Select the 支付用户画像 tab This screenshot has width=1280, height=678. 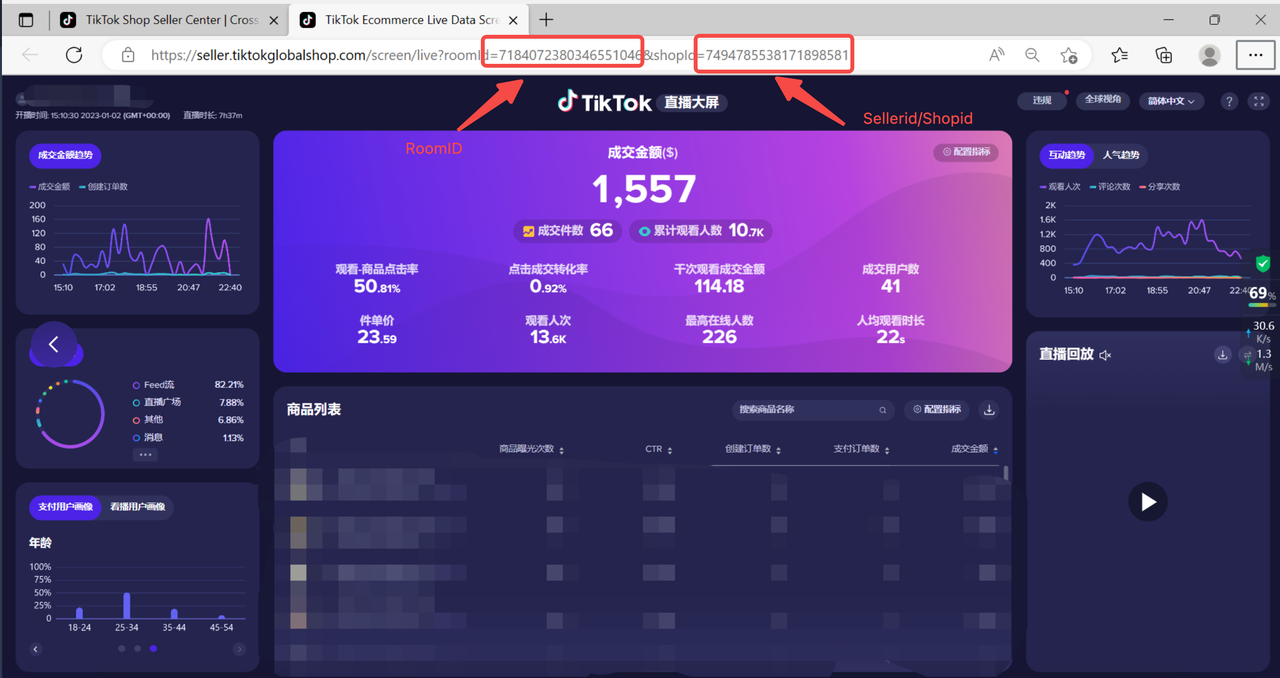(x=66, y=507)
